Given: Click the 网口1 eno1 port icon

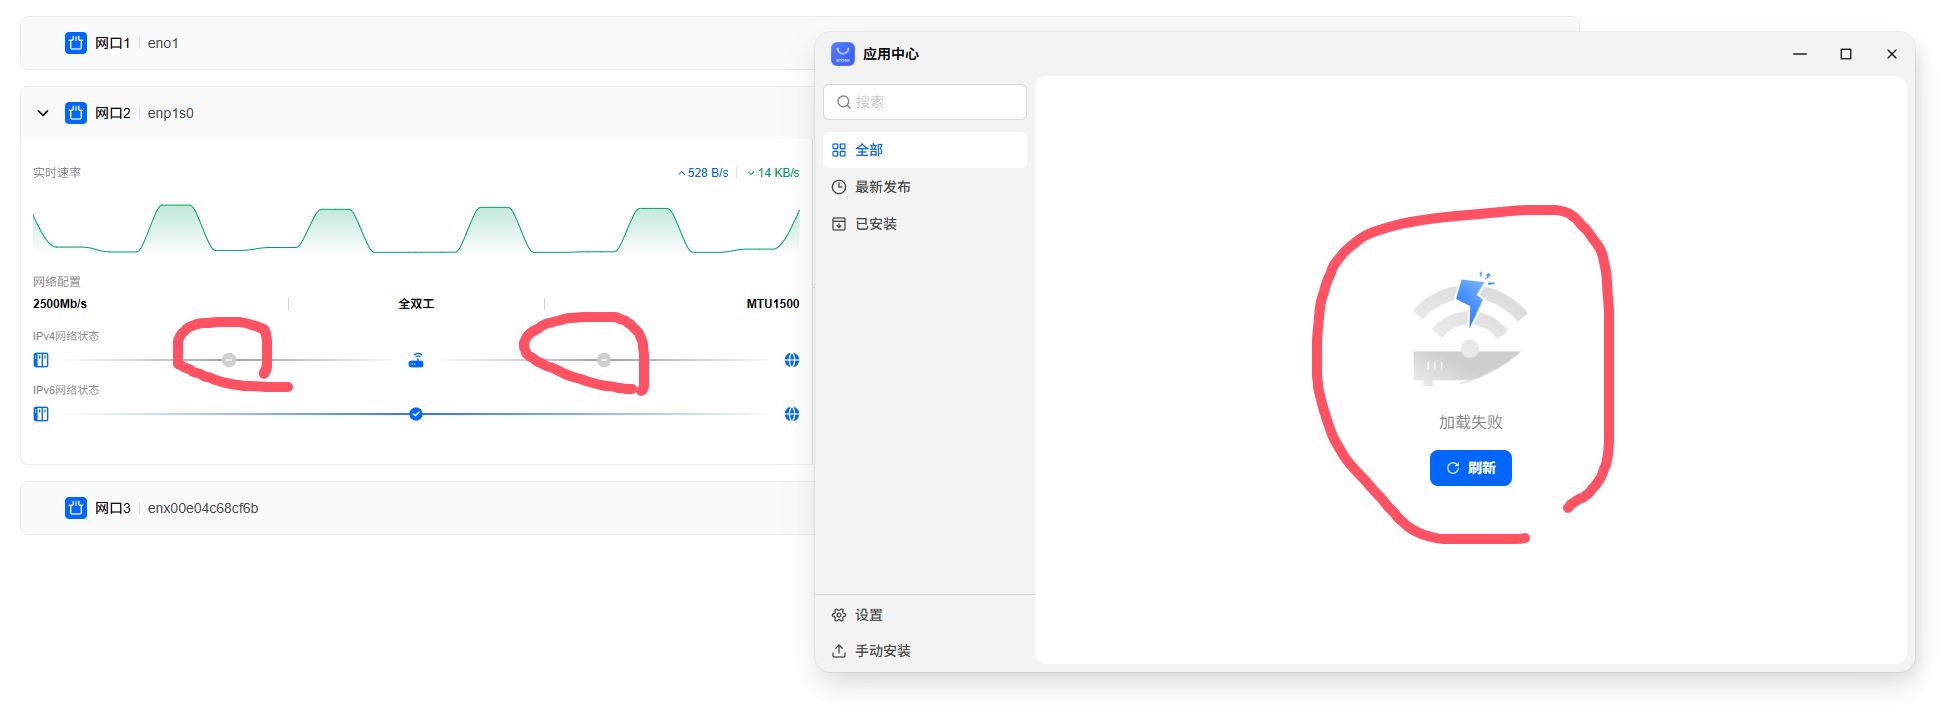Looking at the screenshot, I should (76, 43).
